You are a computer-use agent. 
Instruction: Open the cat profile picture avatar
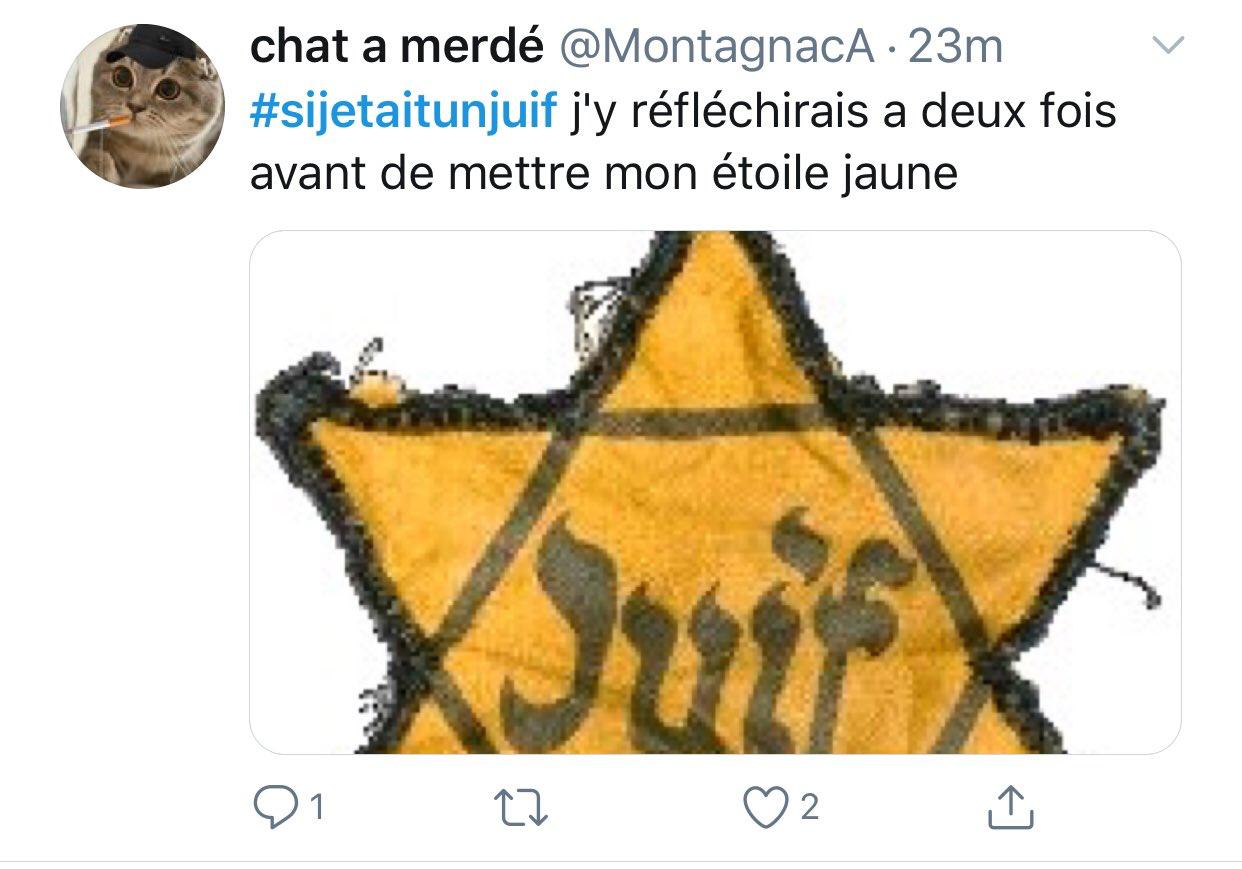point(143,106)
